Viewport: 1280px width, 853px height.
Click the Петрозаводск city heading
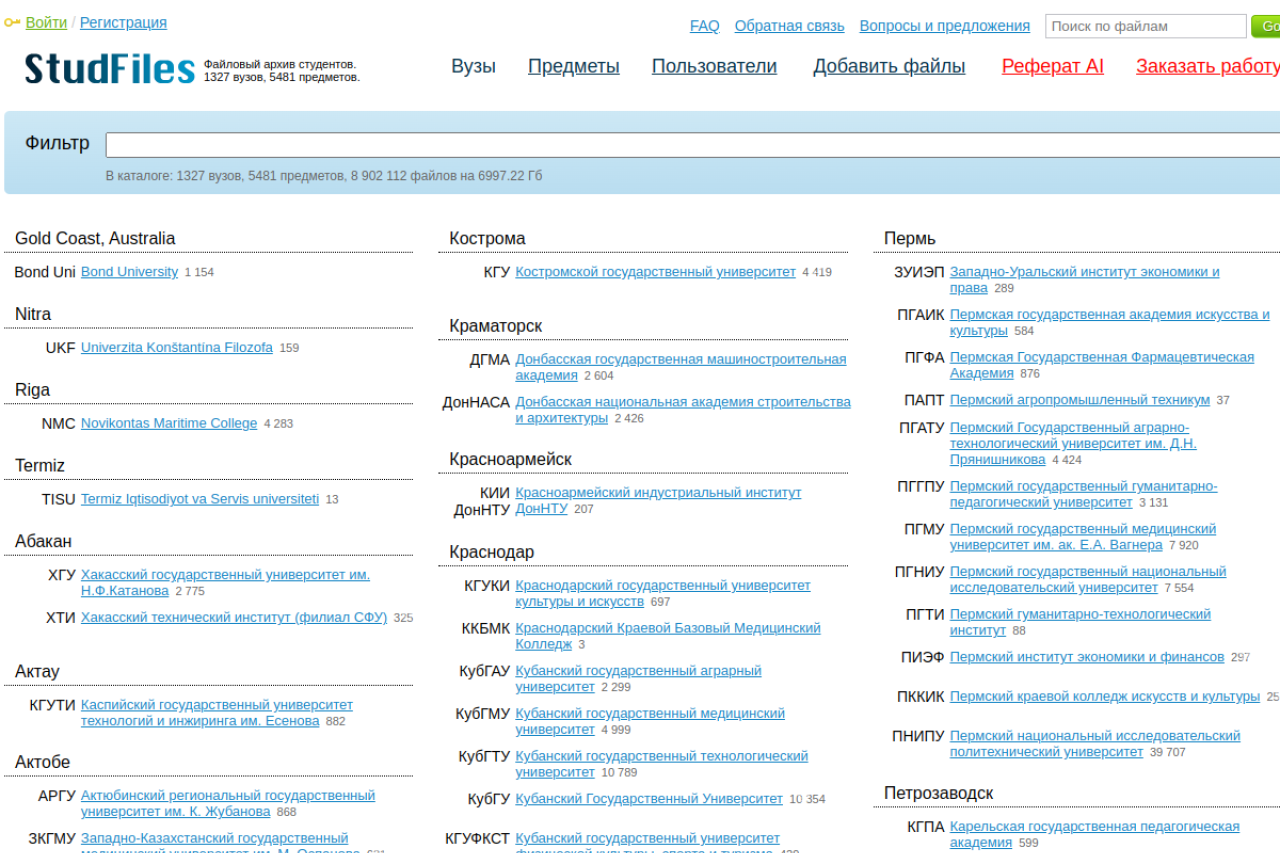(x=939, y=793)
